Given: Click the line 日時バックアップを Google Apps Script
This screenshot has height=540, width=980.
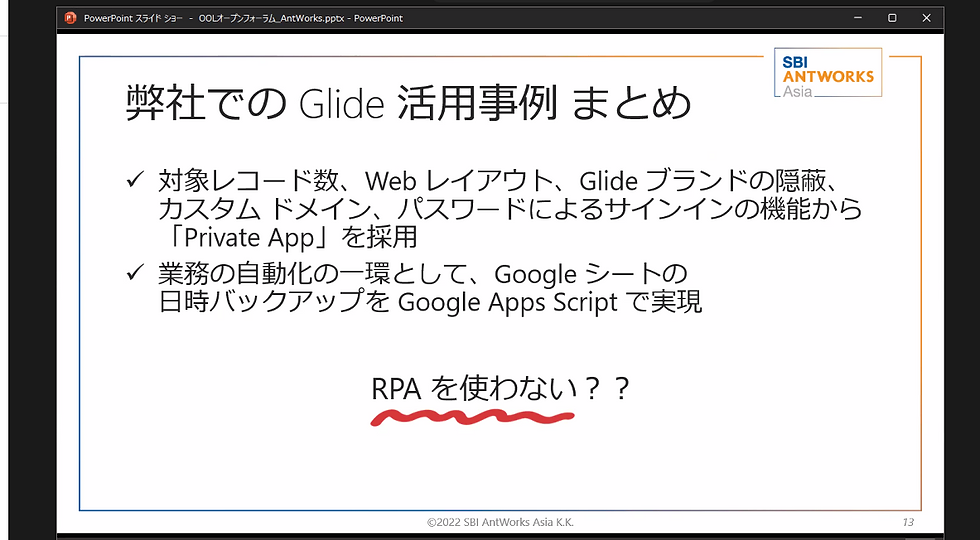Looking at the screenshot, I should click(x=430, y=302).
